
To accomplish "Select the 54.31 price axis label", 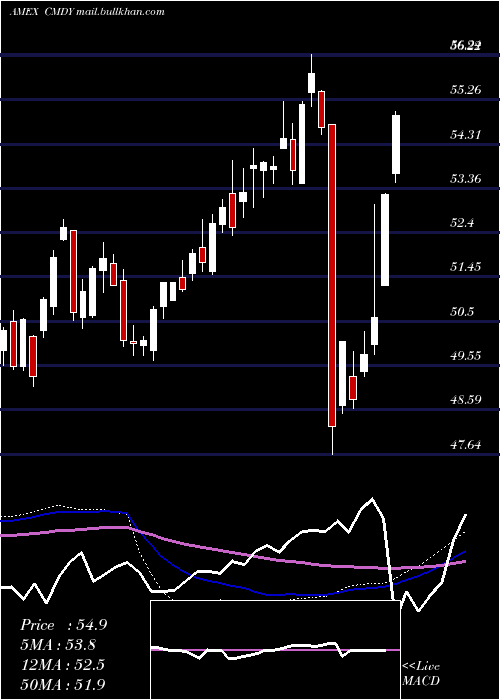I will pos(465,134).
